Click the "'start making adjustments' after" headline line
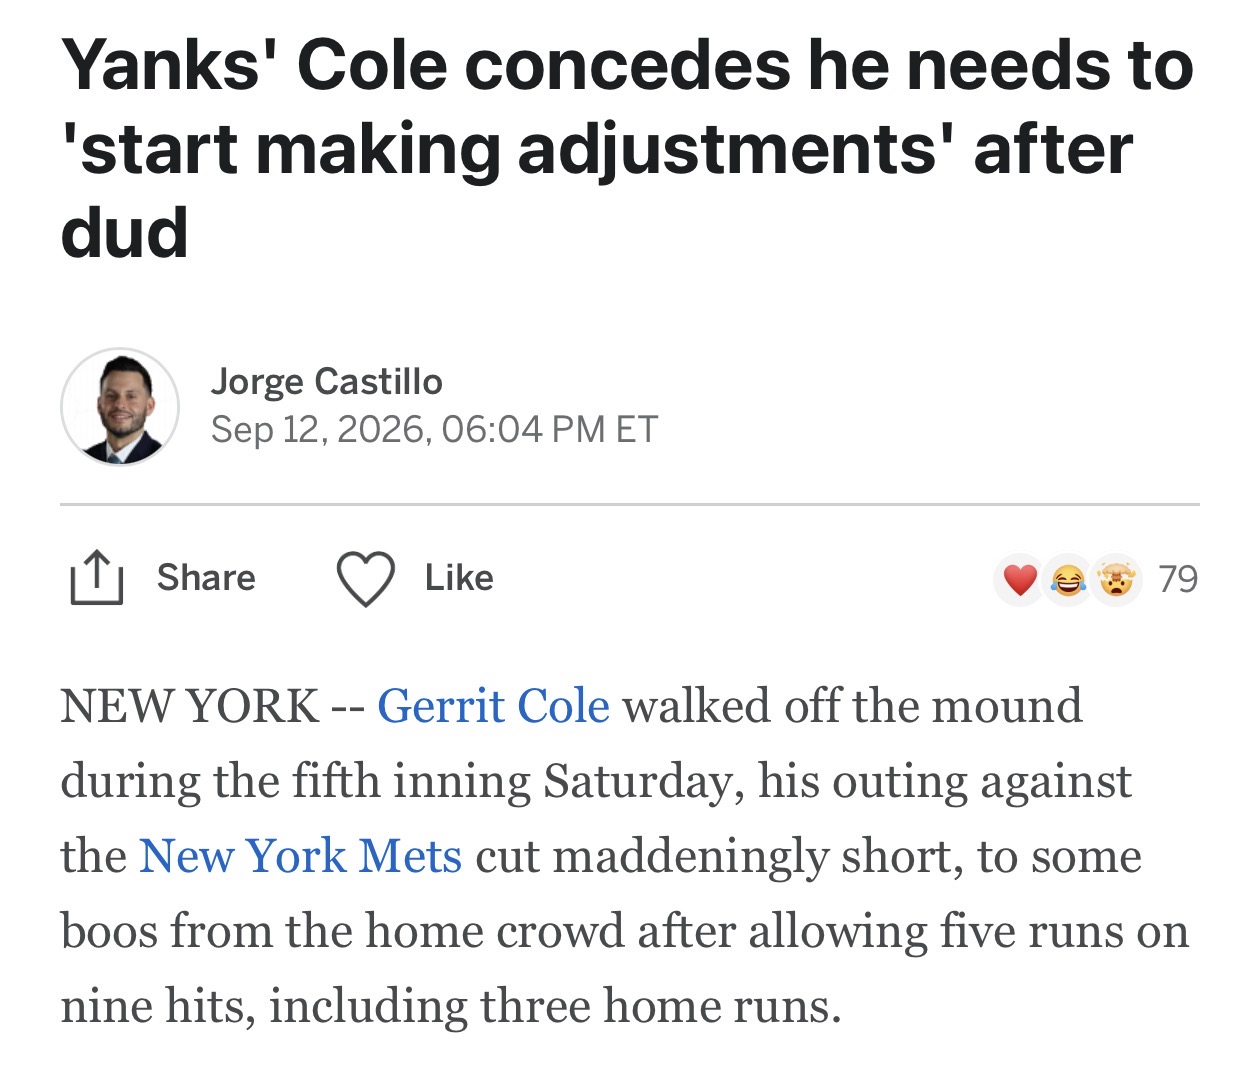 tap(597, 150)
